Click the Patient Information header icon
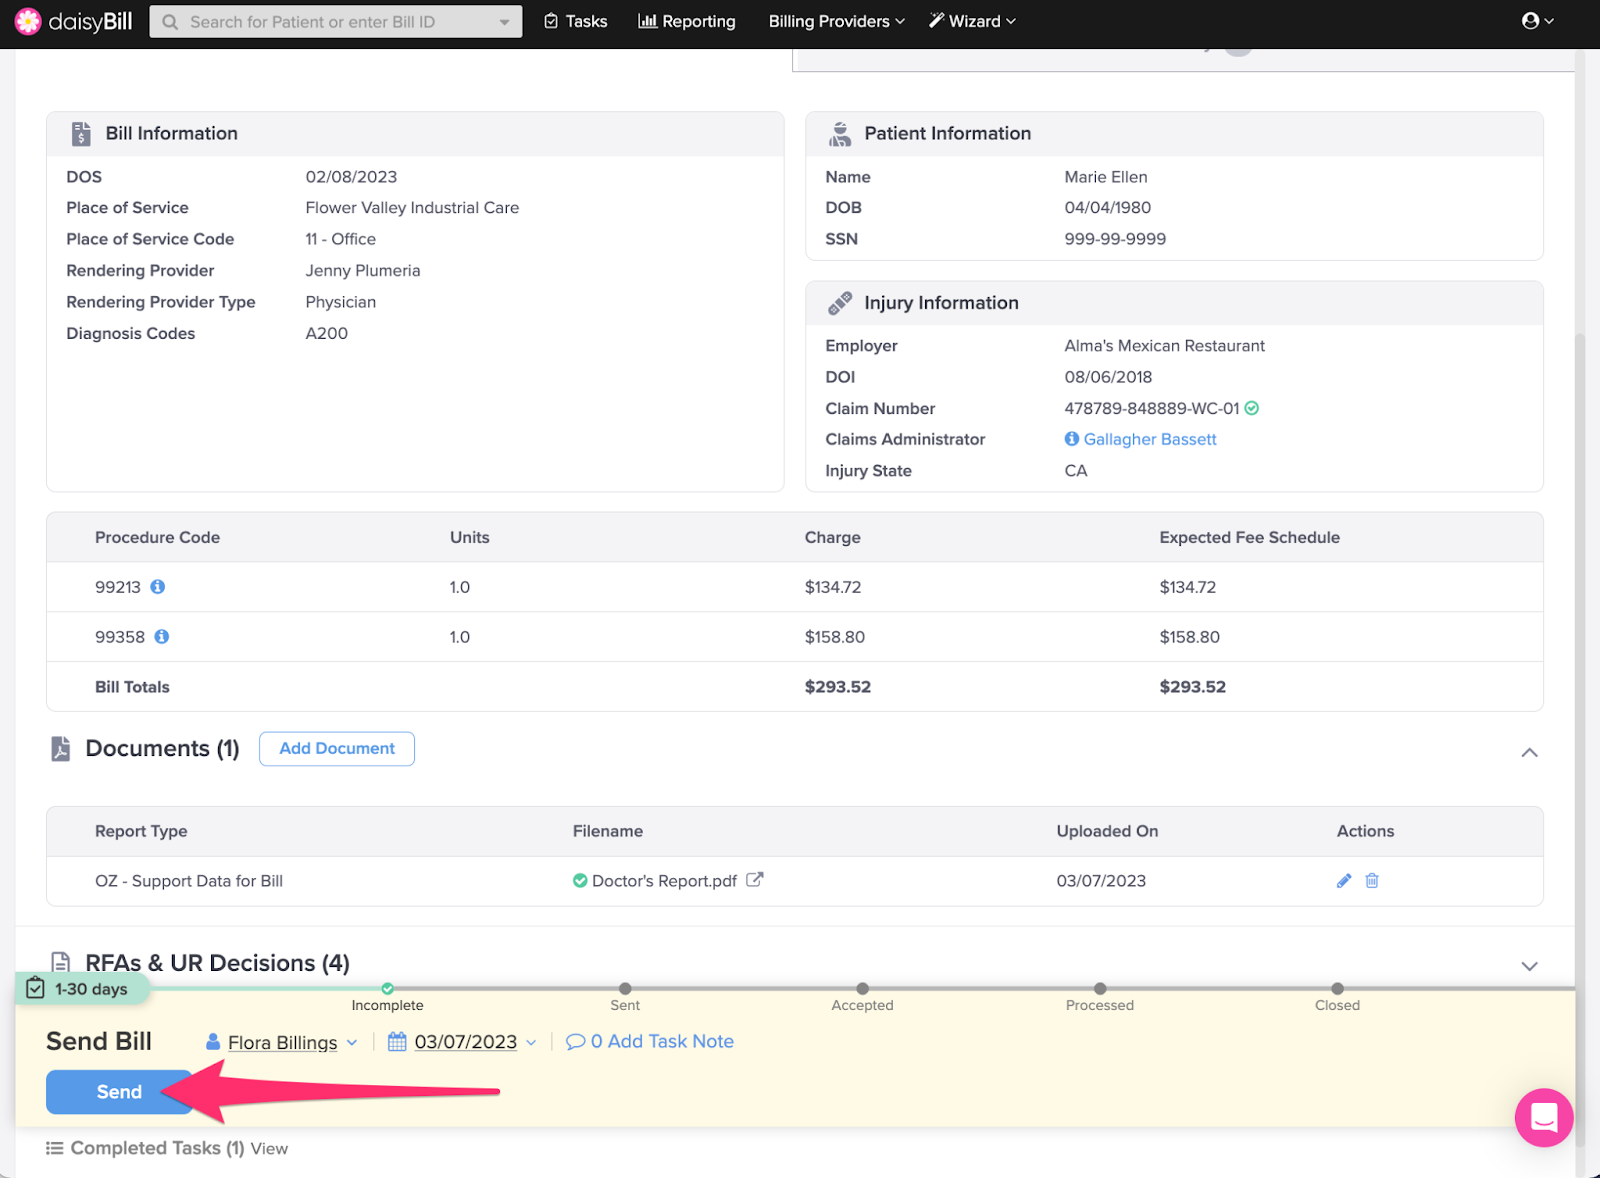Viewport: 1600px width, 1178px height. coord(840,134)
